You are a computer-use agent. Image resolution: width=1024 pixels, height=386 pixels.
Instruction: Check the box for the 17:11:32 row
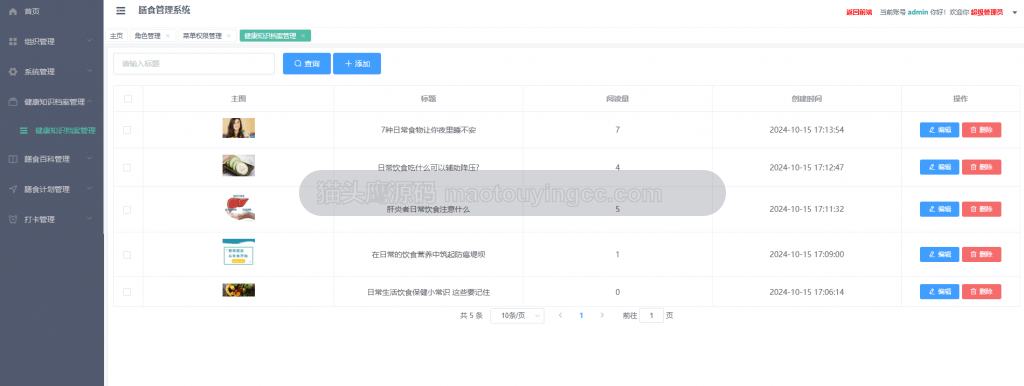[x=127, y=210]
